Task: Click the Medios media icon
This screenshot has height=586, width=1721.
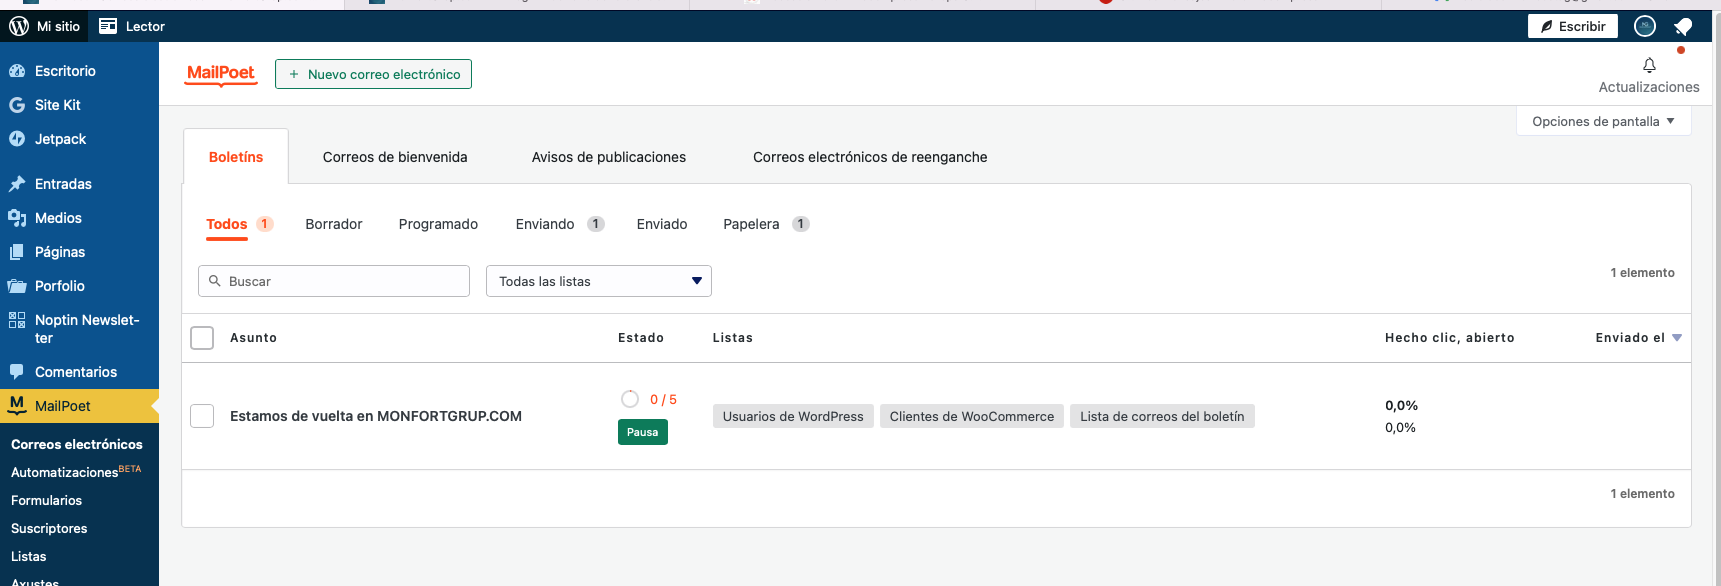Action: coord(17,218)
